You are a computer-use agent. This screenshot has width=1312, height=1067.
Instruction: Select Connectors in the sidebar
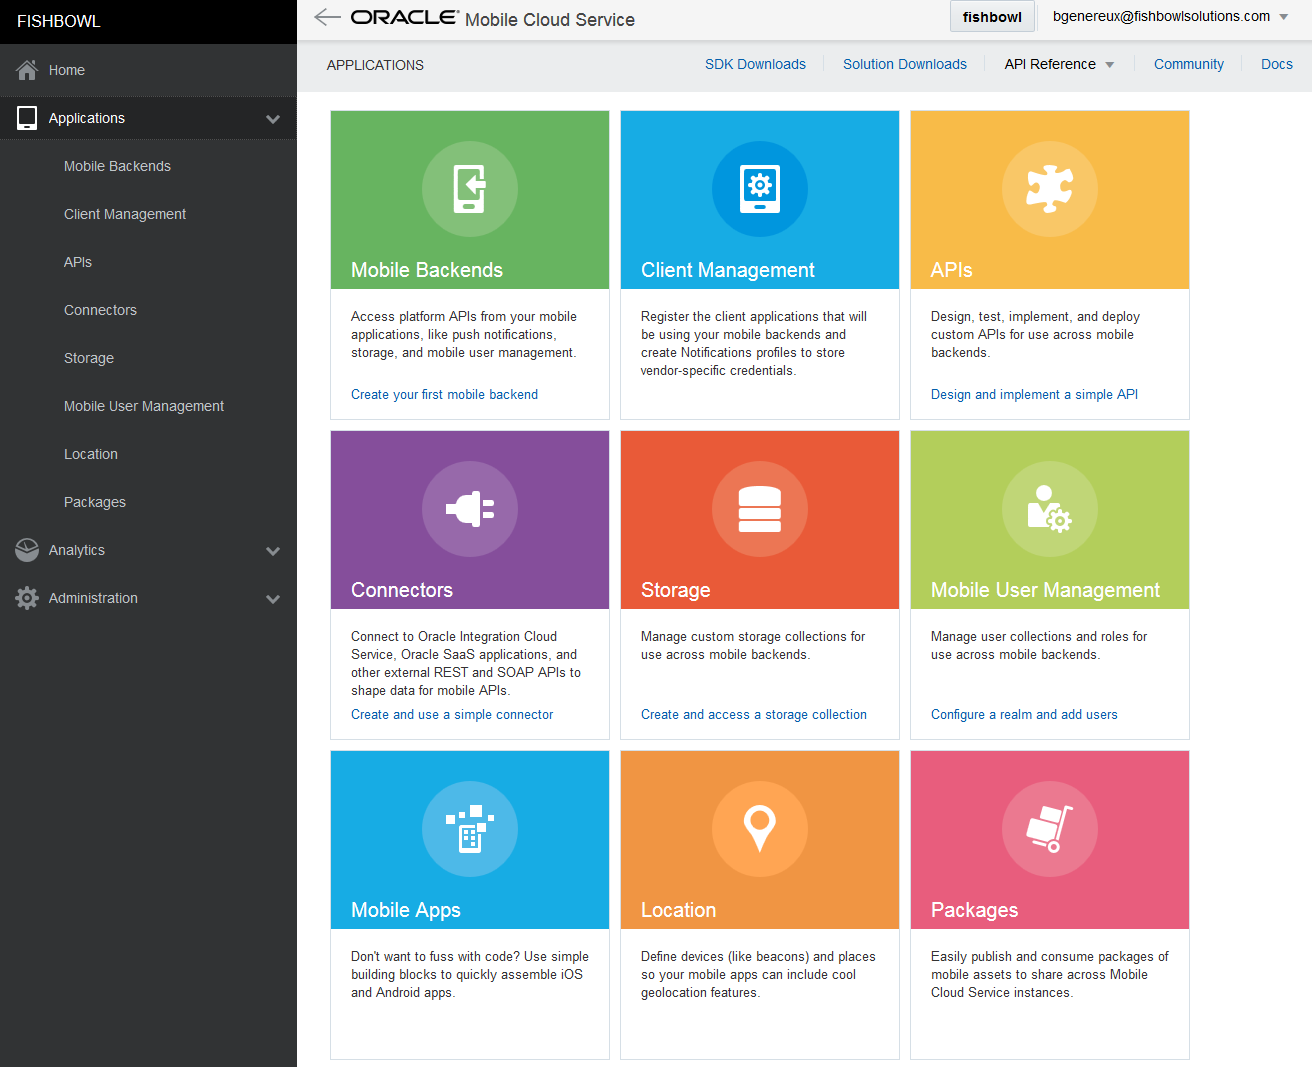[100, 310]
